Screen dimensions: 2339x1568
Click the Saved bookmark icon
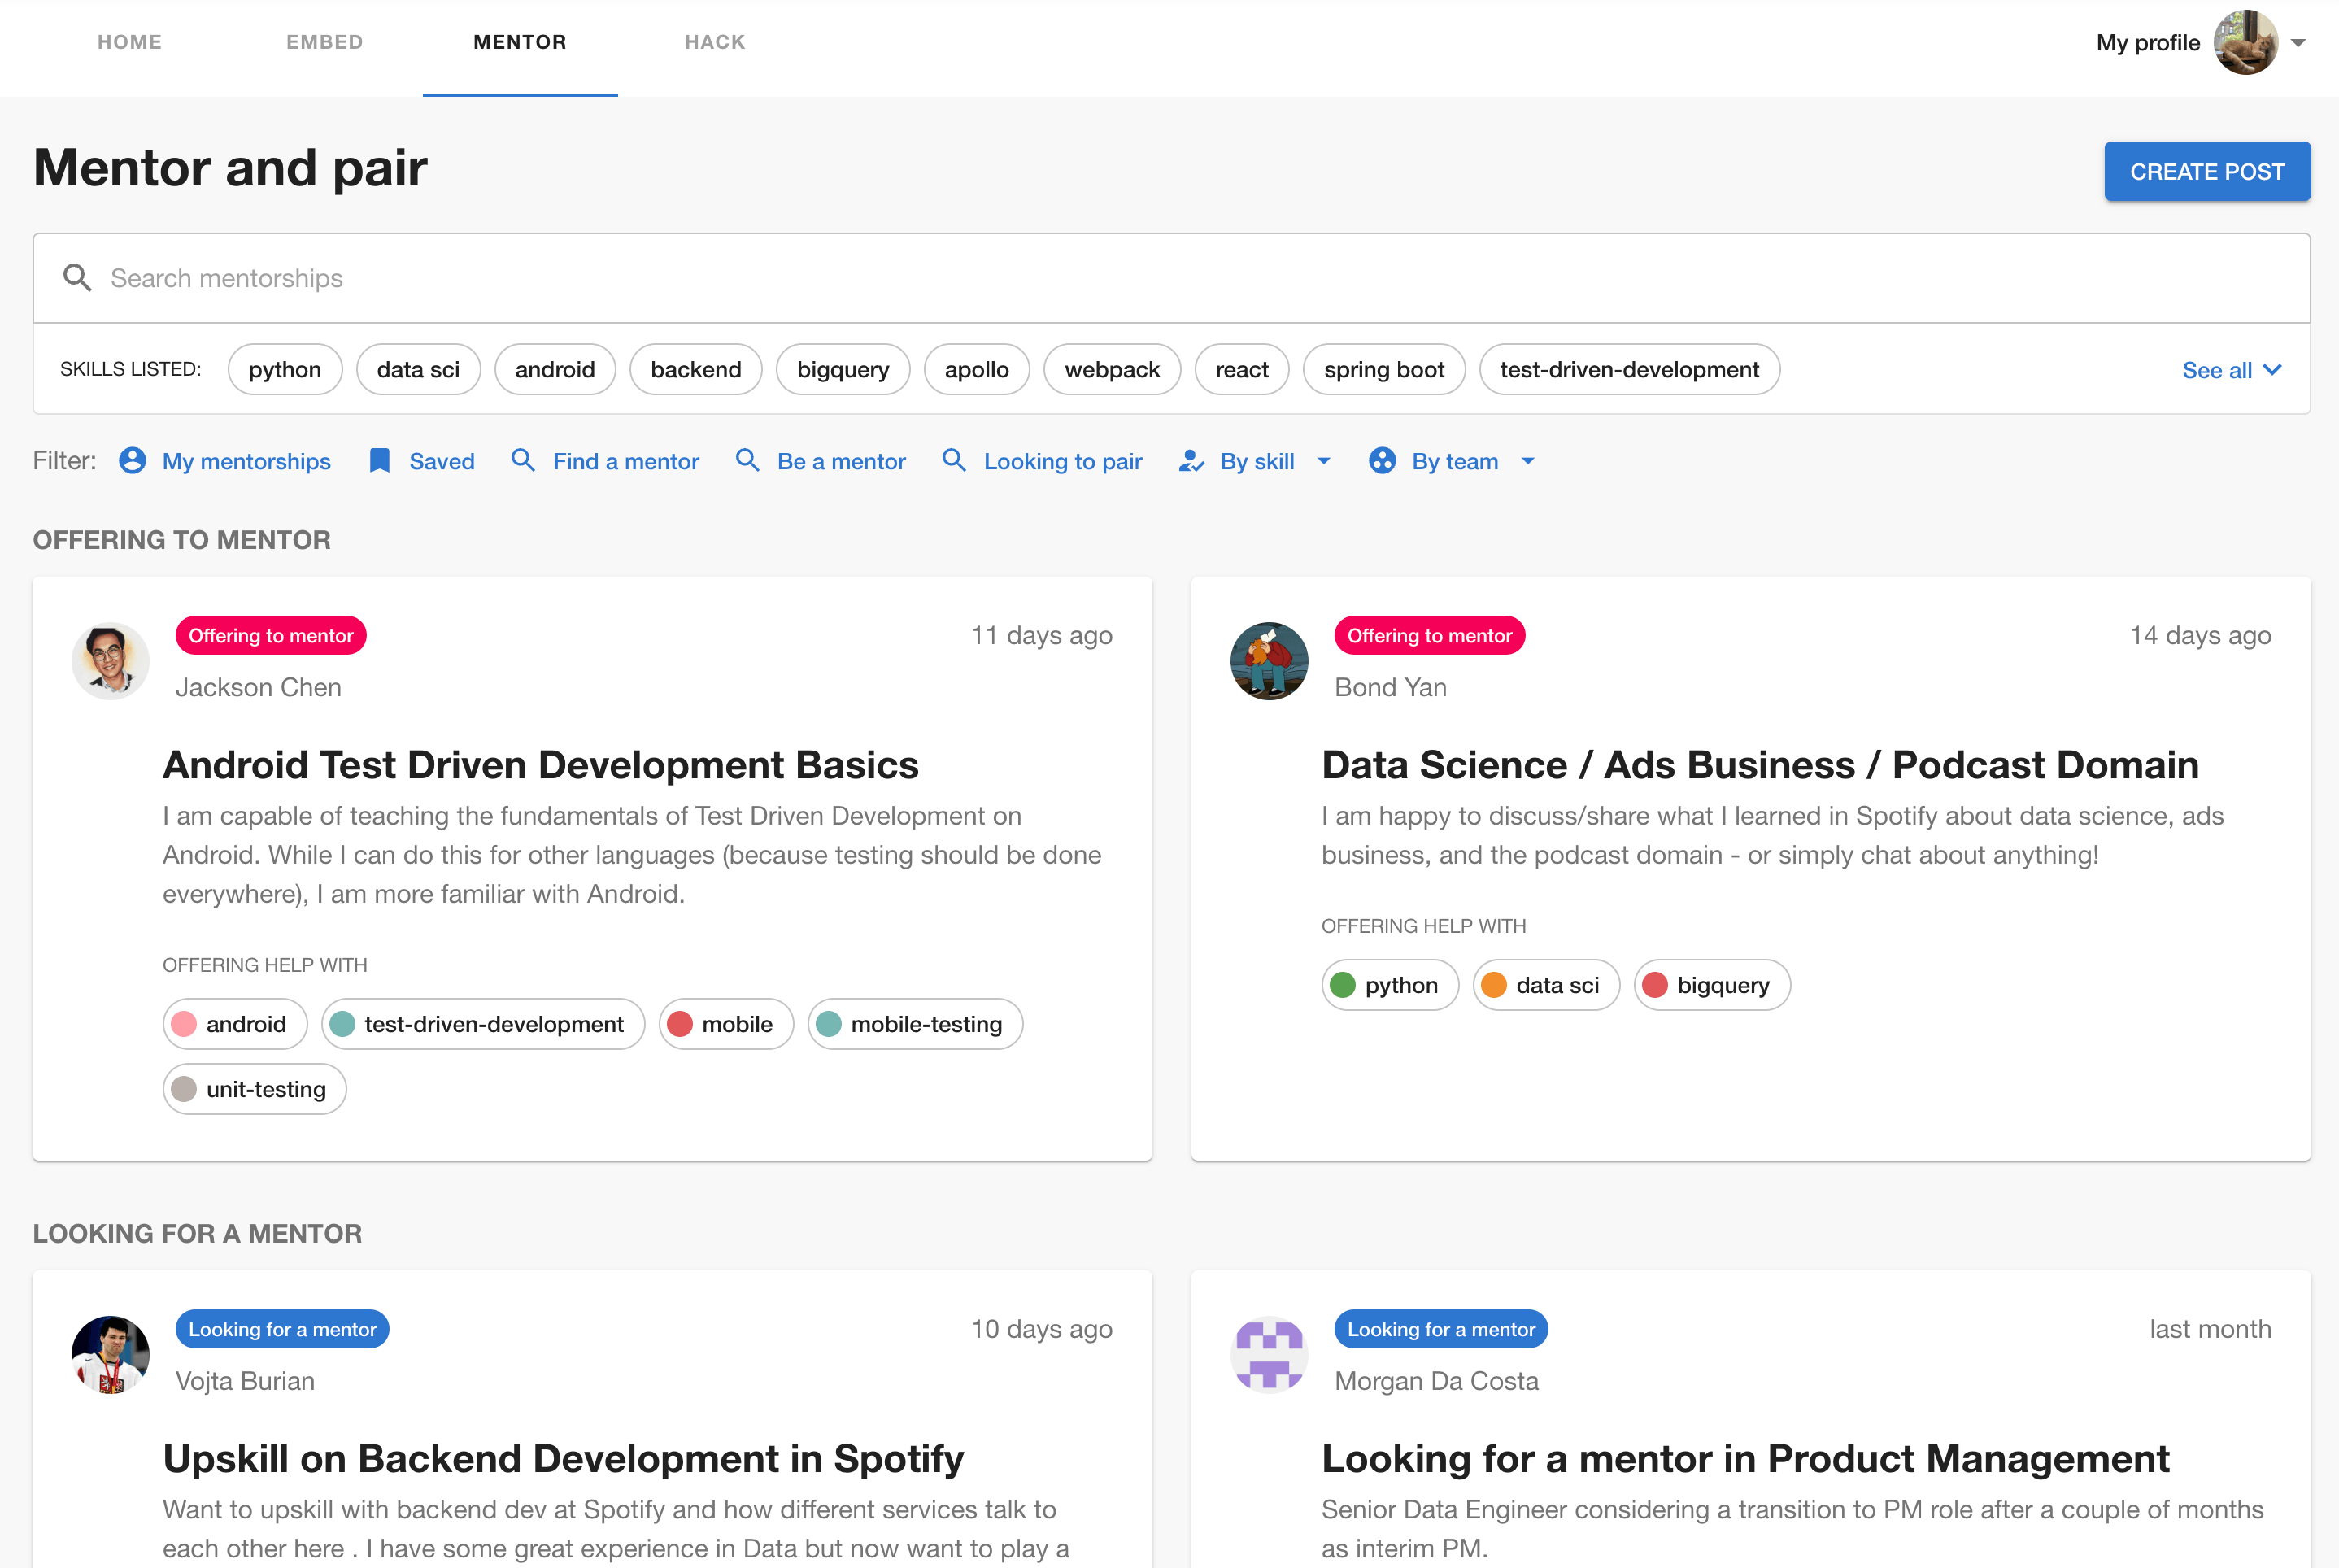tap(380, 461)
